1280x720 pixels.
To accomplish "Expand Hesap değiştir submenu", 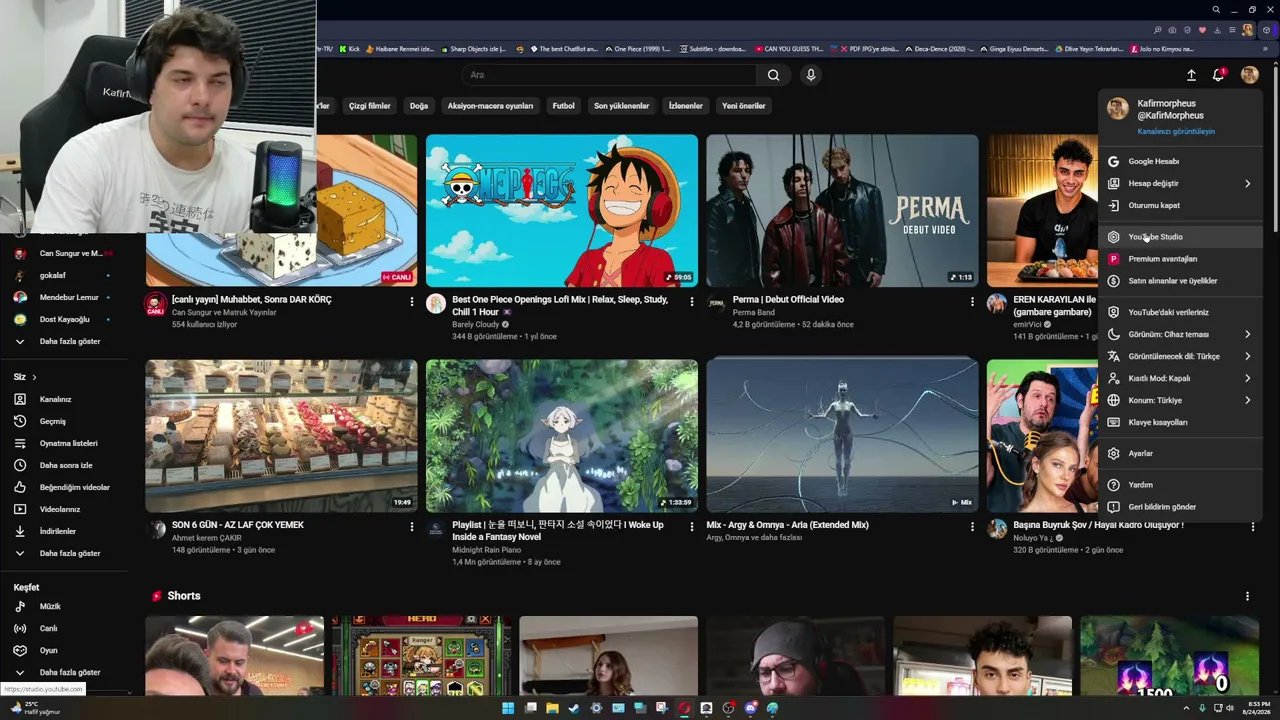I will (x=1180, y=183).
